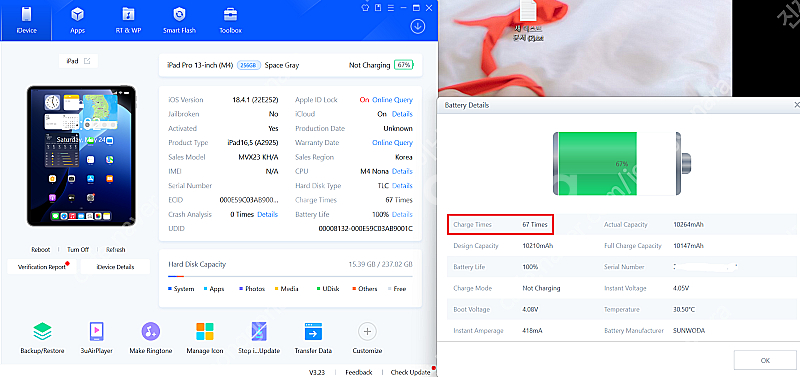The height and width of the screenshot is (377, 800).
Task: Click the Refresh button
Action: (x=115, y=249)
